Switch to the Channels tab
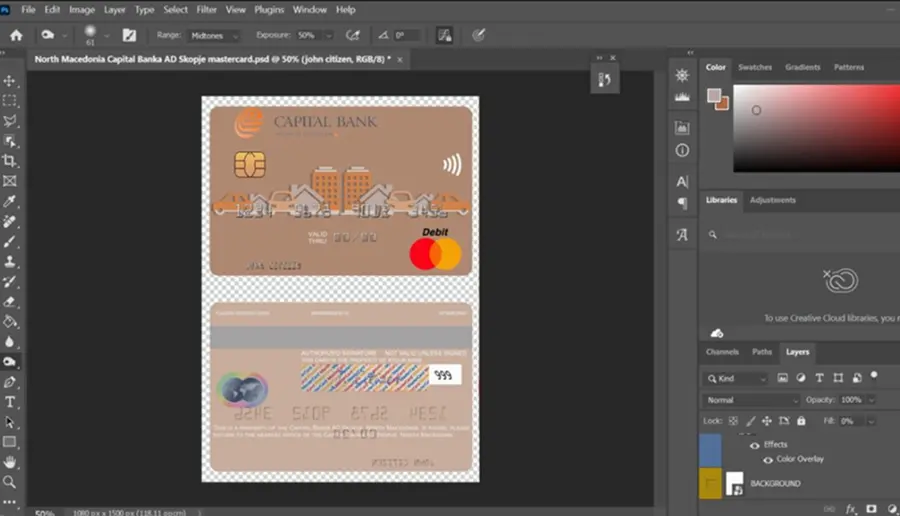Screen dimensions: 900x516 (722, 352)
